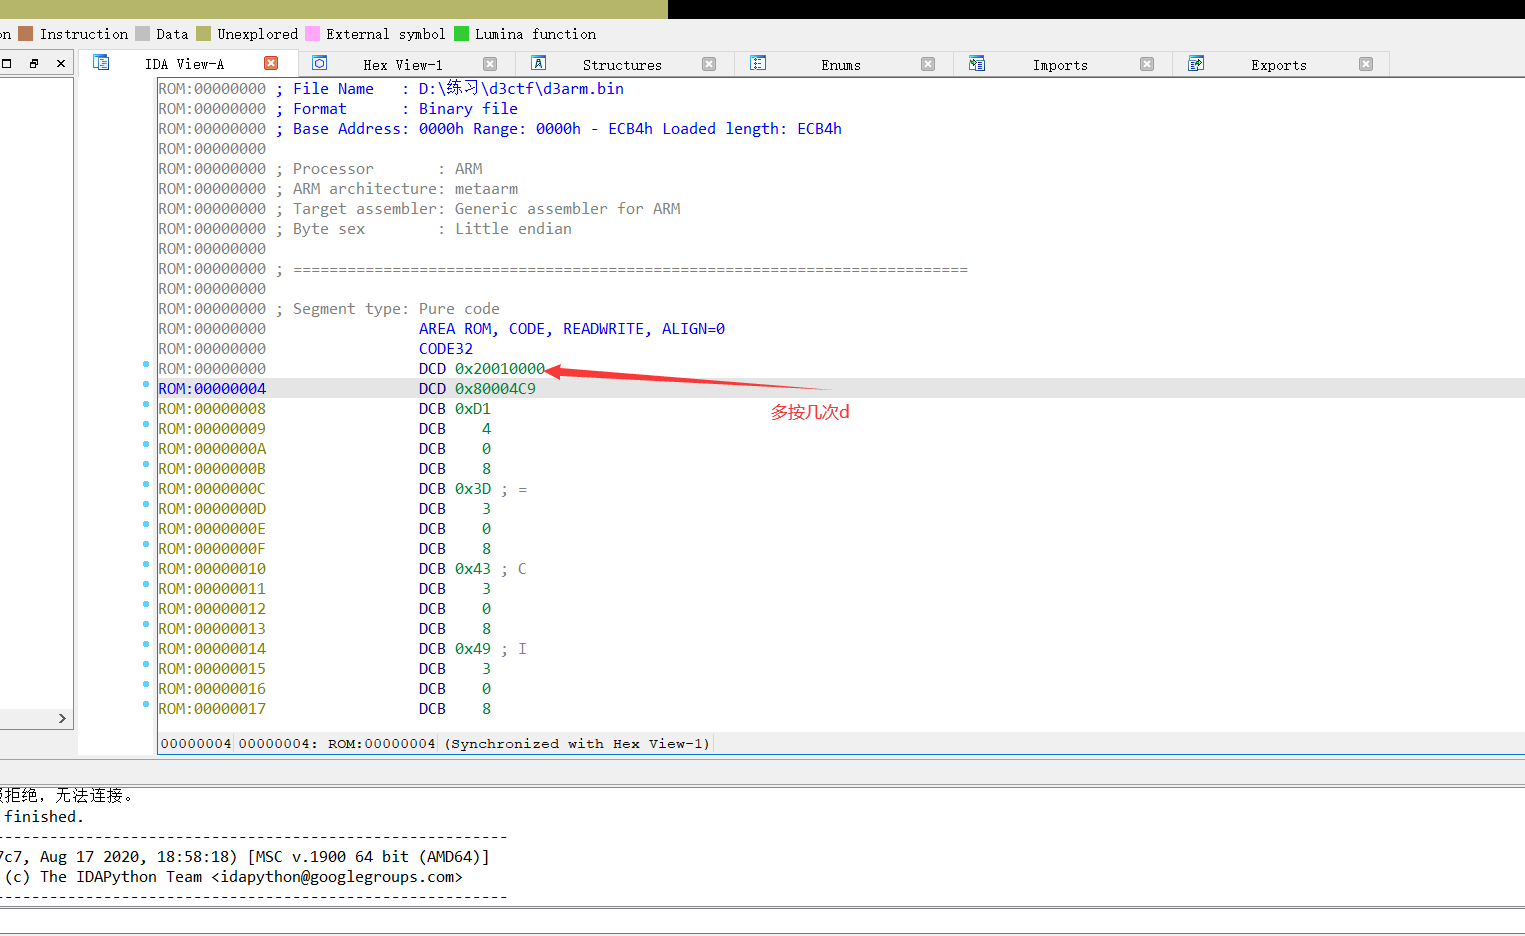Click the Structures panel icon
Screen dimensions: 1525x936
538,62
